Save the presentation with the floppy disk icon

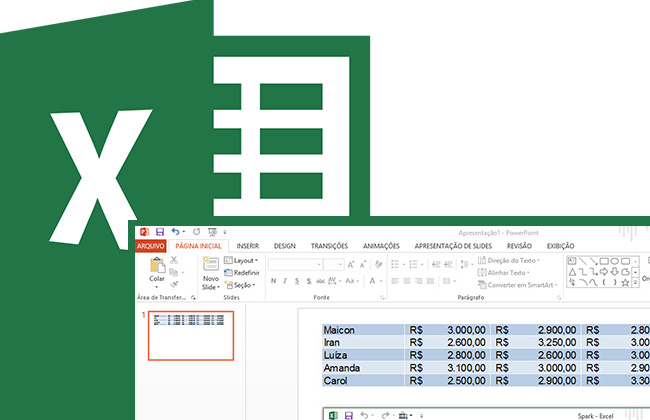pyautogui.click(x=160, y=232)
